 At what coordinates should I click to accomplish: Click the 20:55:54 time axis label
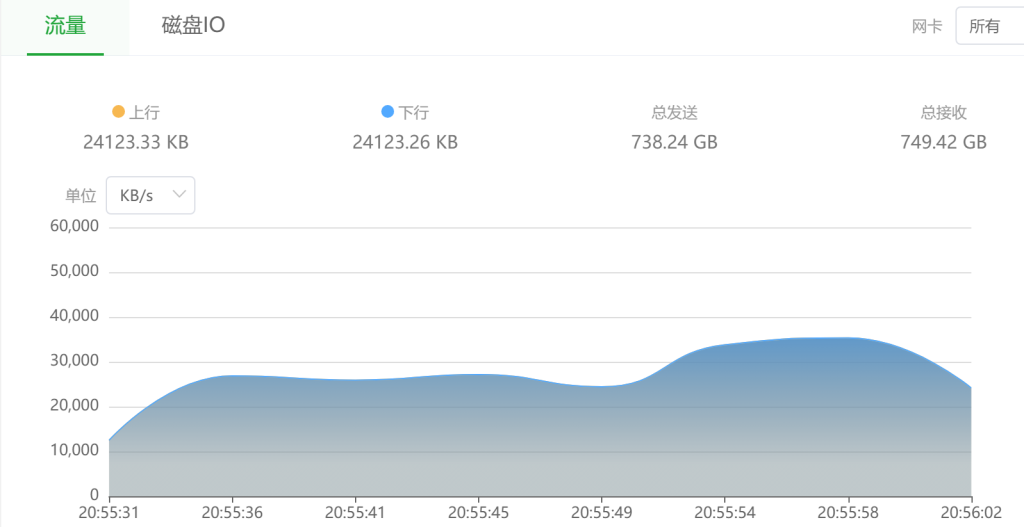(725, 513)
